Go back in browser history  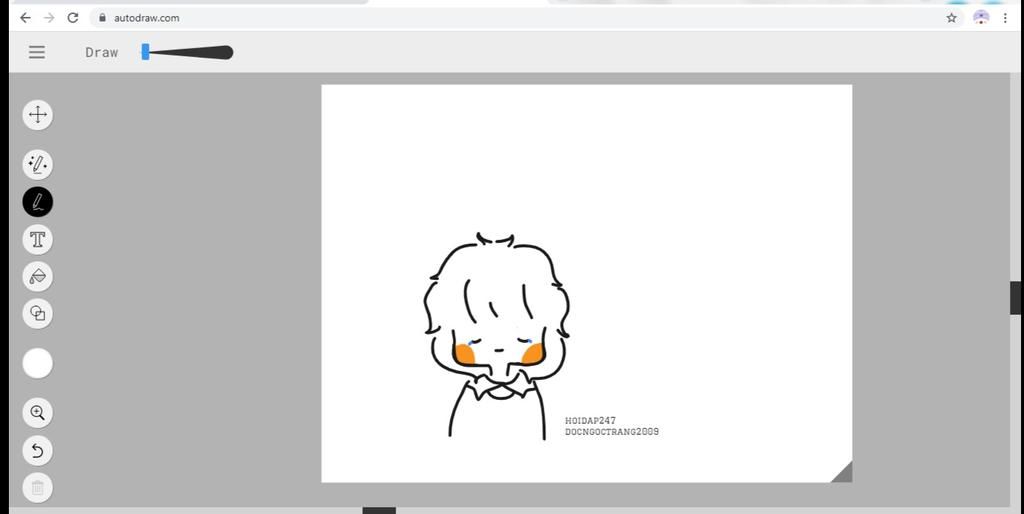[25, 18]
